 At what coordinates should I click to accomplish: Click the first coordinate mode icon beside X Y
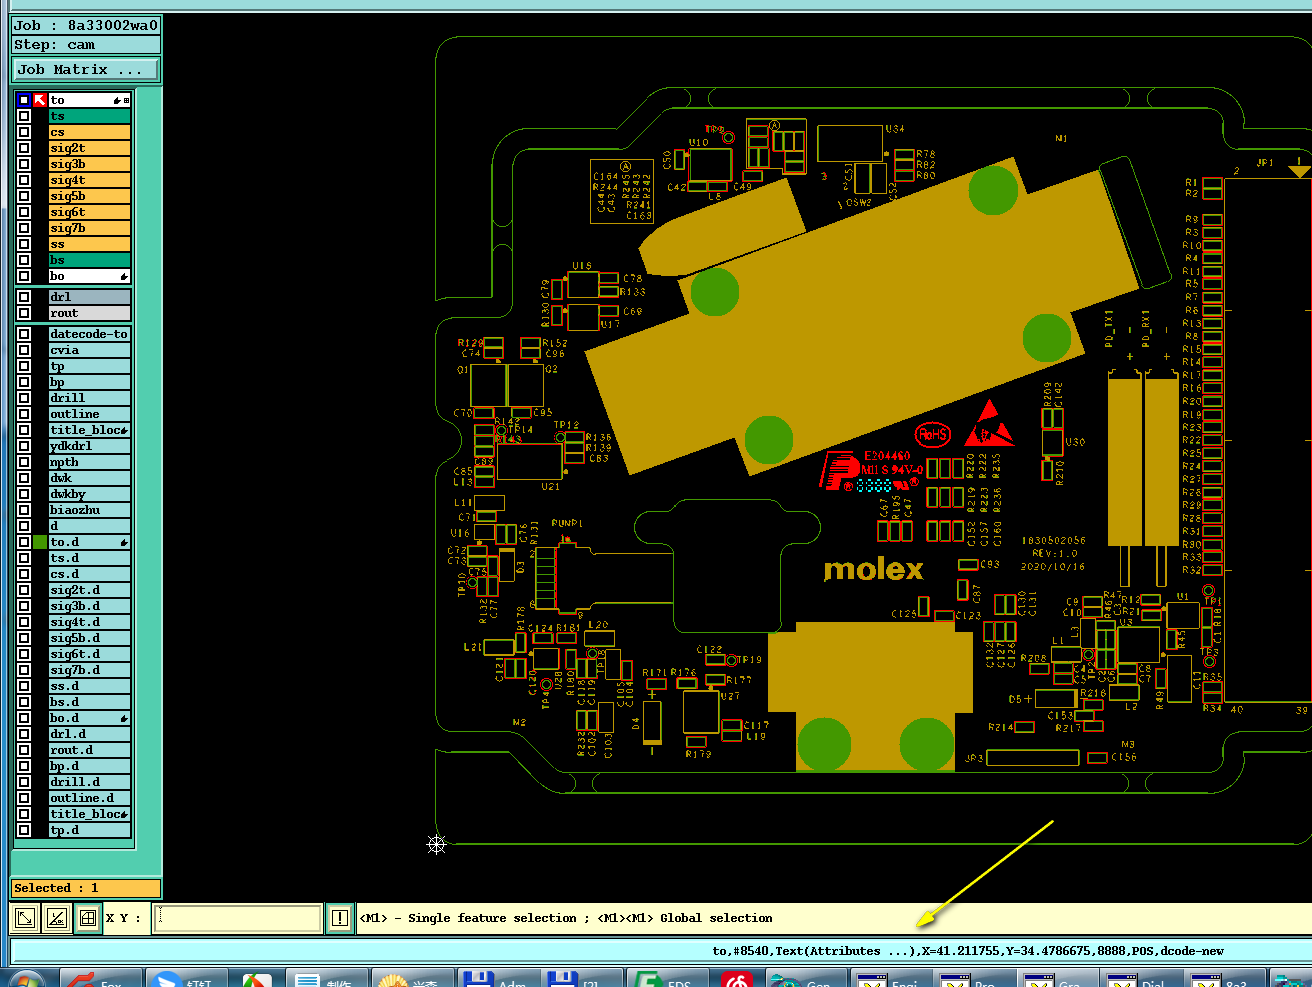[26, 917]
